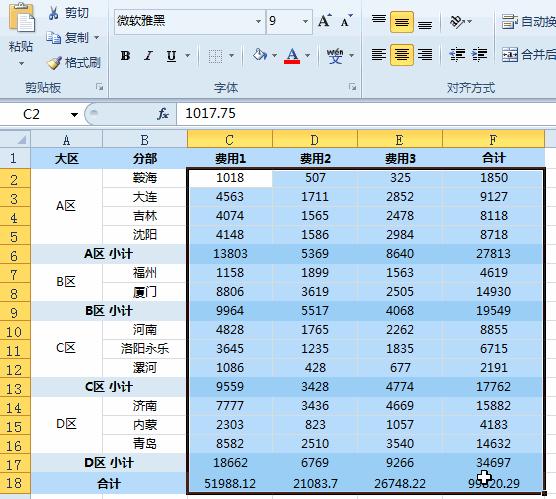Click the Copy (复制) button
This screenshot has height=499, width=556.
coord(67,37)
